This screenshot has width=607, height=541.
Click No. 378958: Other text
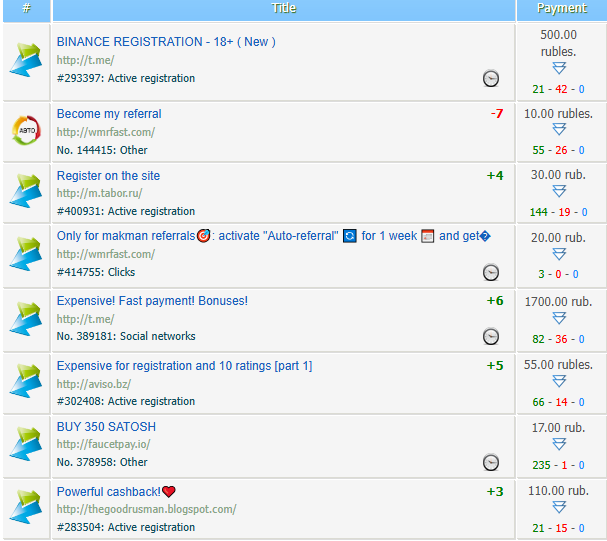tap(102, 462)
